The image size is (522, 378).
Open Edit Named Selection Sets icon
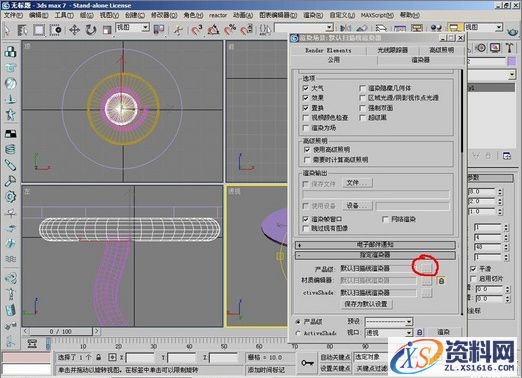265,30
